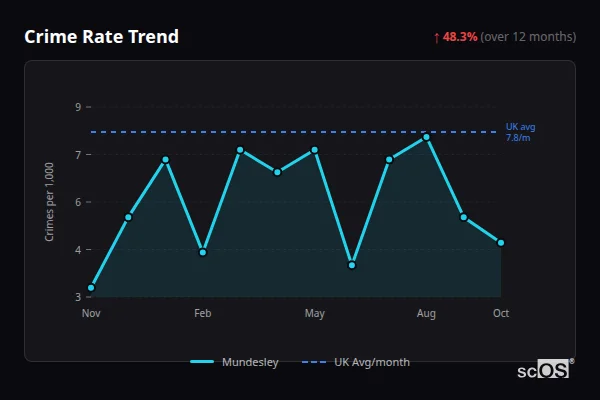
Task: Click the y-axis label 6
Action: point(78,202)
